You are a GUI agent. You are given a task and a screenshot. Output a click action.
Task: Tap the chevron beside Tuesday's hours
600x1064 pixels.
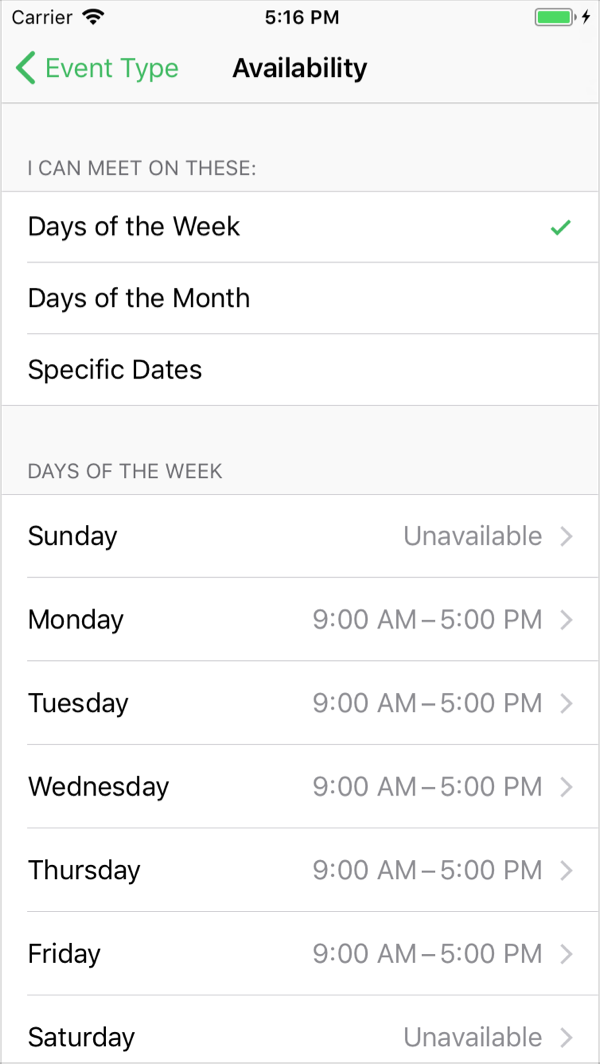567,704
